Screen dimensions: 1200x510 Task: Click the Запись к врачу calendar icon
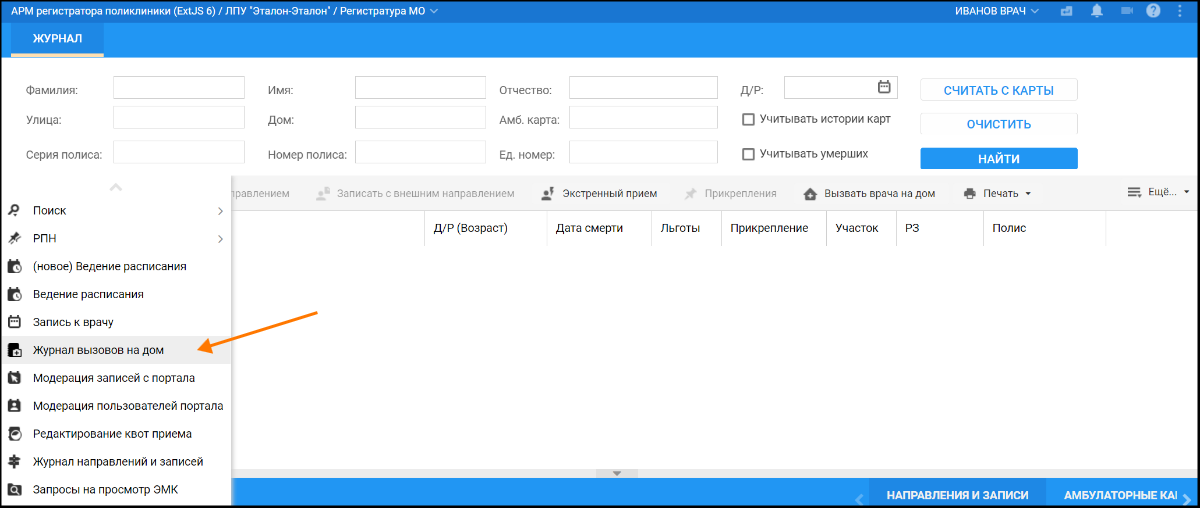14,322
